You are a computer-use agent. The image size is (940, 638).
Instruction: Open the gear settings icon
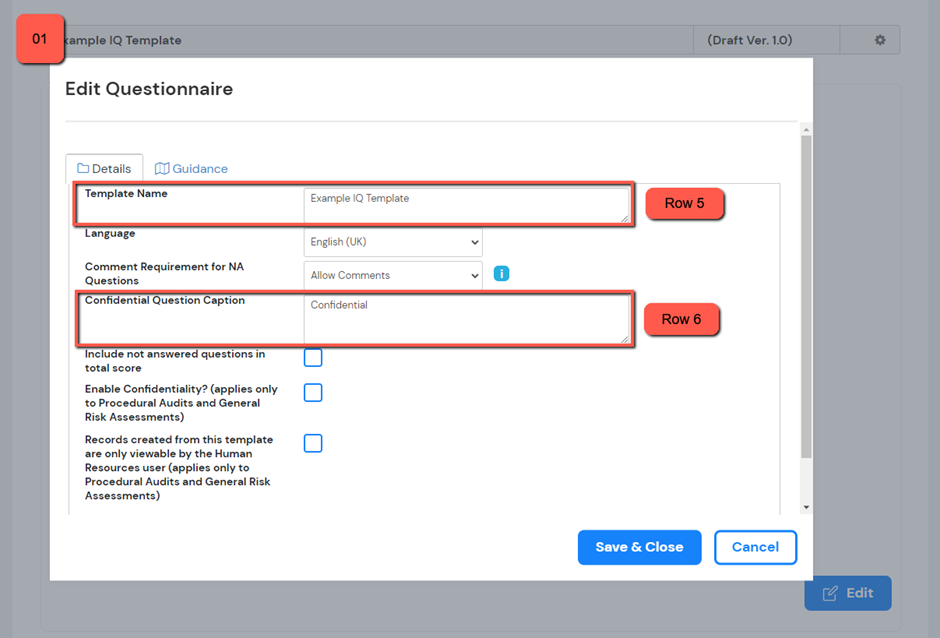pyautogui.click(x=880, y=40)
